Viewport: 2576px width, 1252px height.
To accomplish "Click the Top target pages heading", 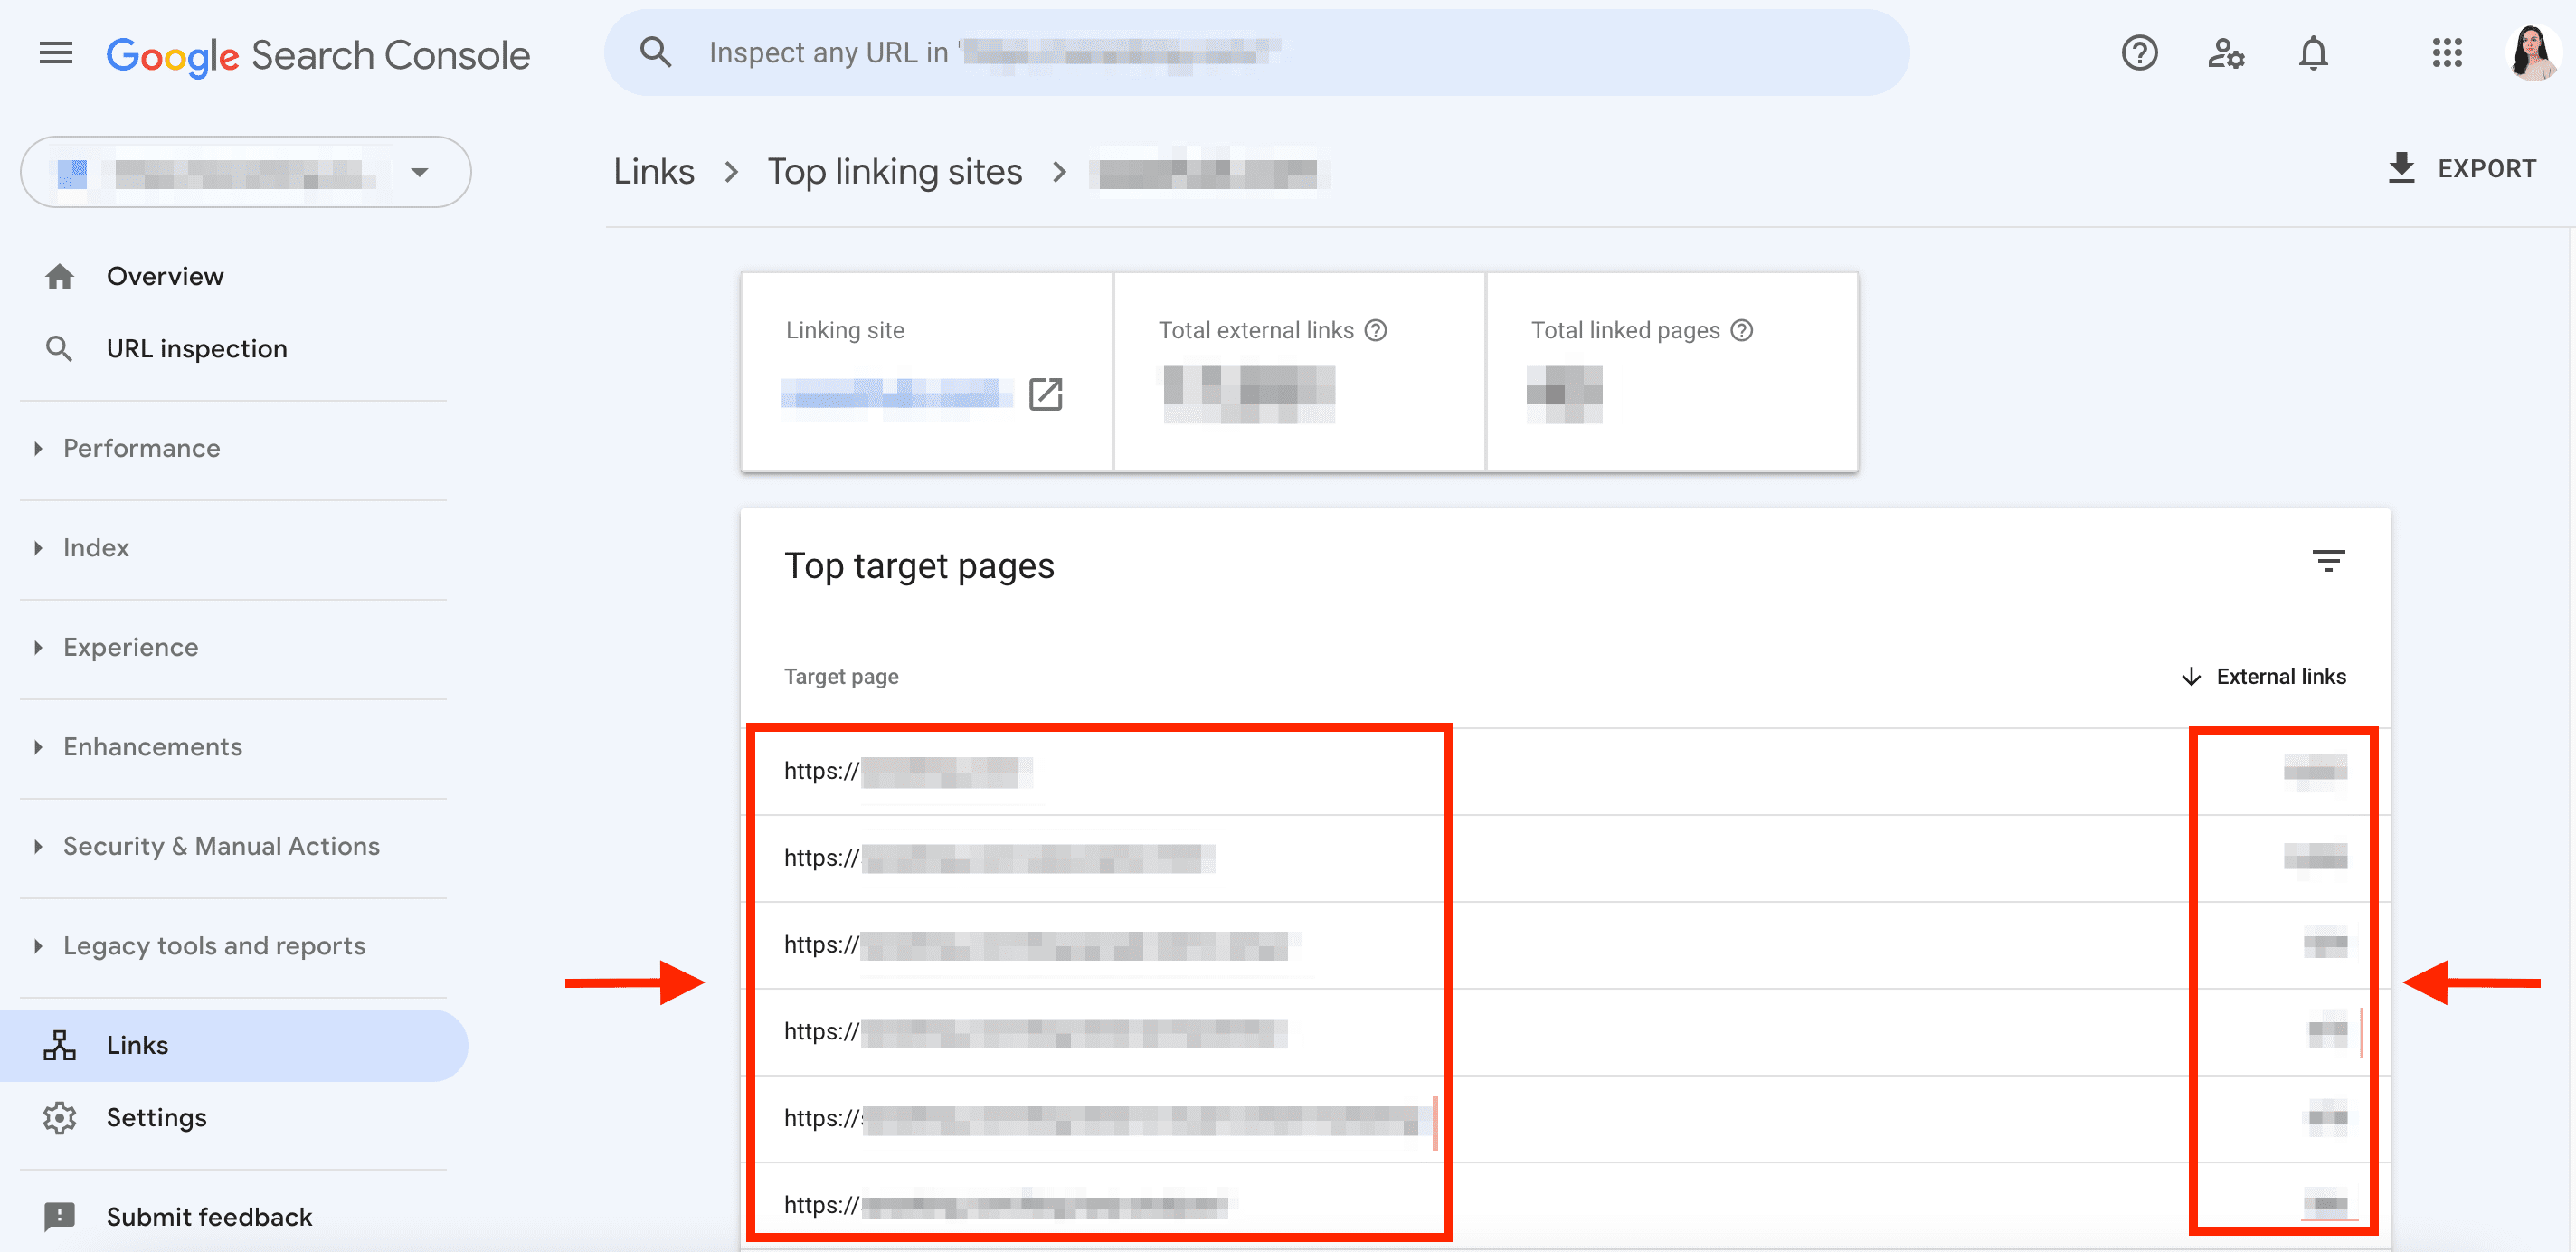I will coord(919,566).
